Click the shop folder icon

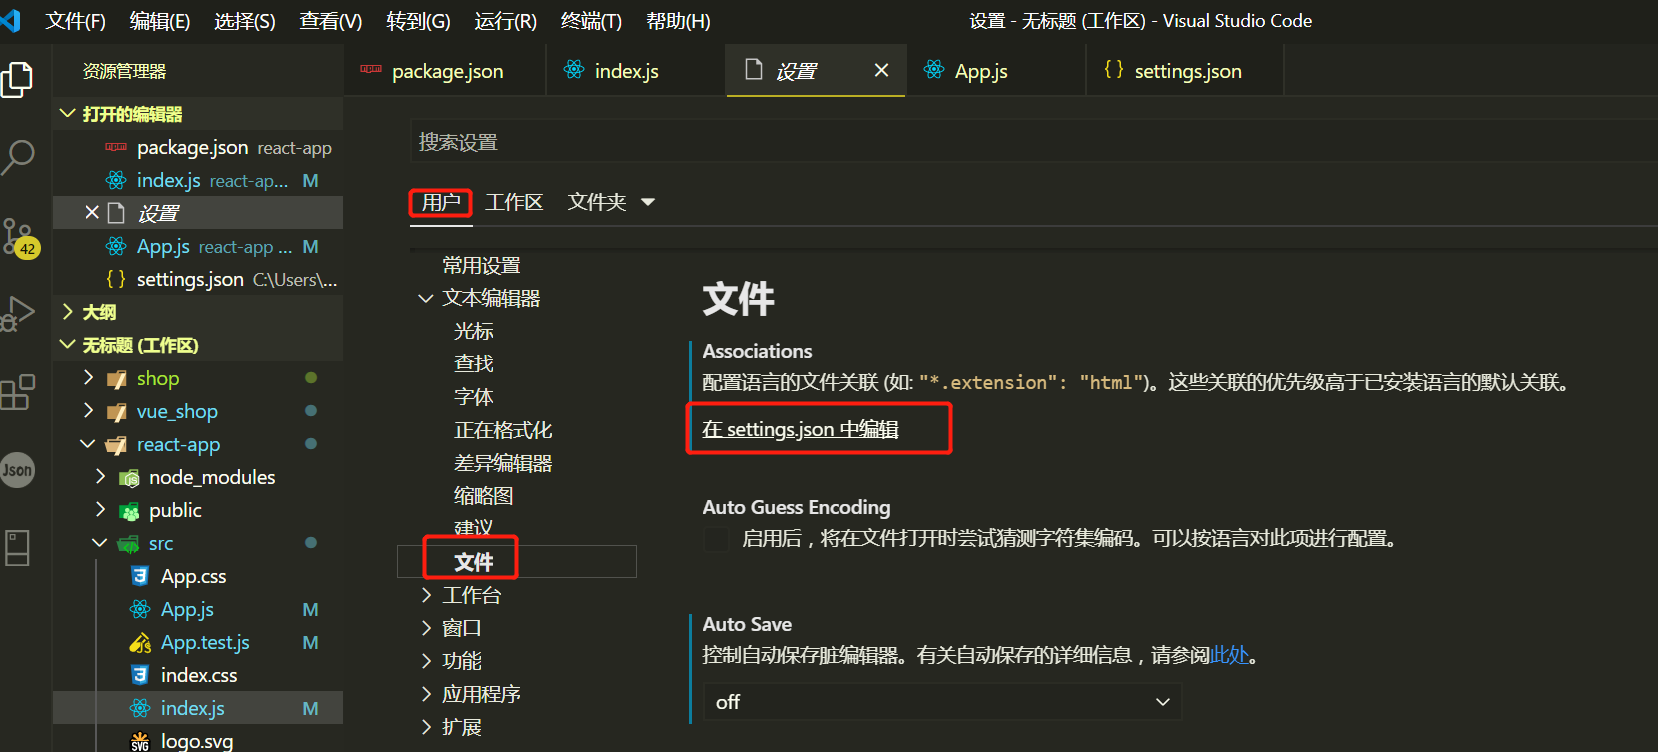(x=117, y=379)
